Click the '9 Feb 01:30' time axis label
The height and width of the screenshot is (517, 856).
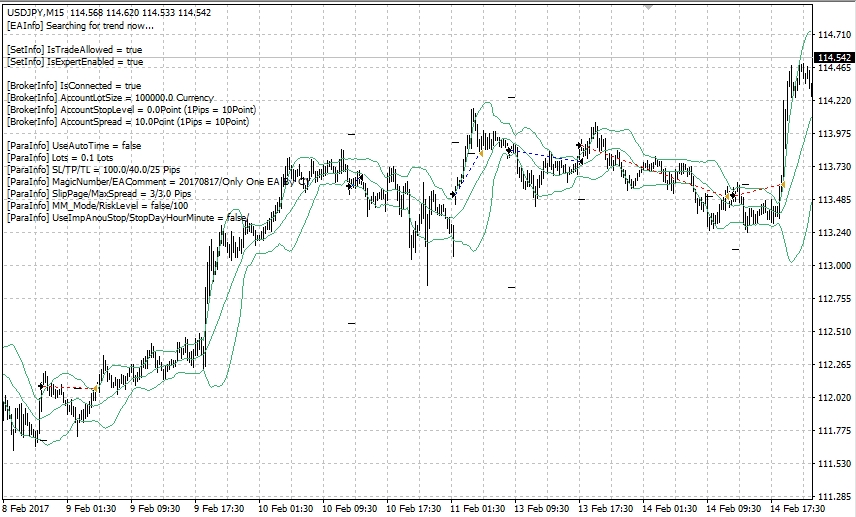coord(91,509)
